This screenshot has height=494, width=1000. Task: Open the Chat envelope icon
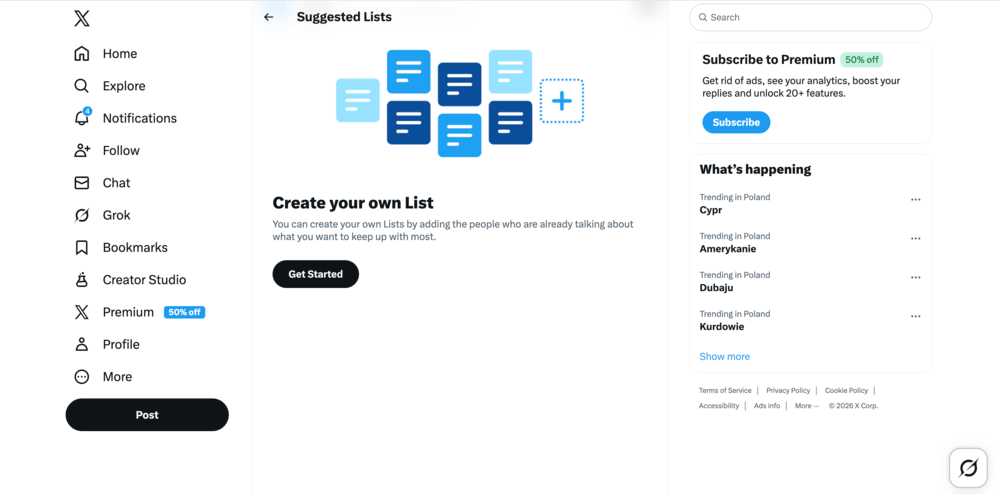coord(82,183)
